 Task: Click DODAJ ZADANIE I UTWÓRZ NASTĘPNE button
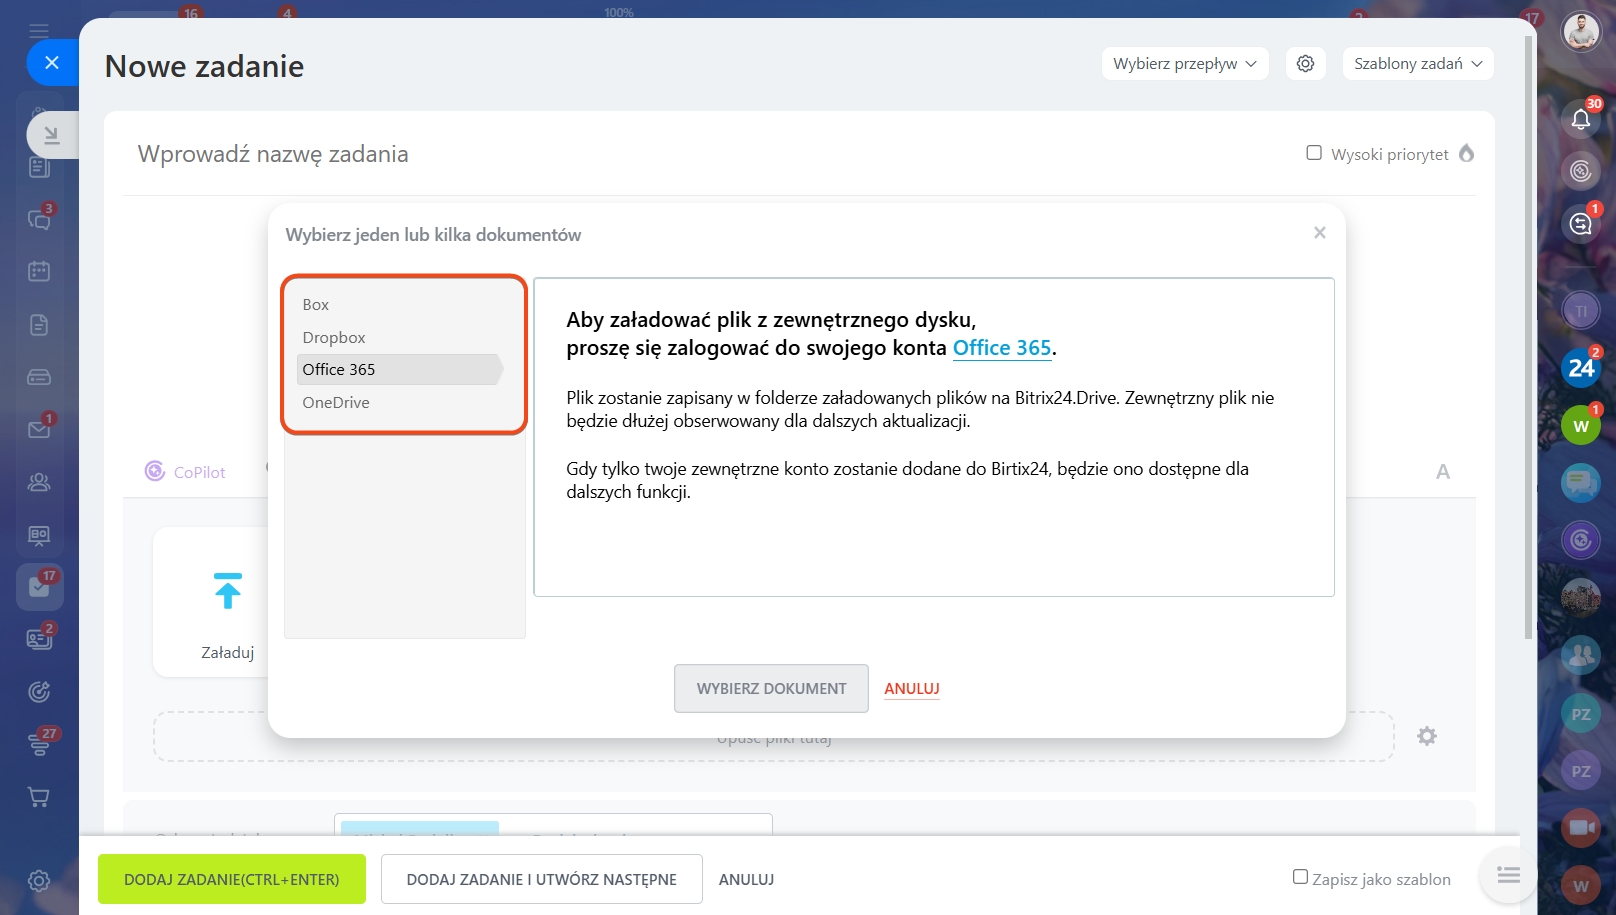point(542,879)
